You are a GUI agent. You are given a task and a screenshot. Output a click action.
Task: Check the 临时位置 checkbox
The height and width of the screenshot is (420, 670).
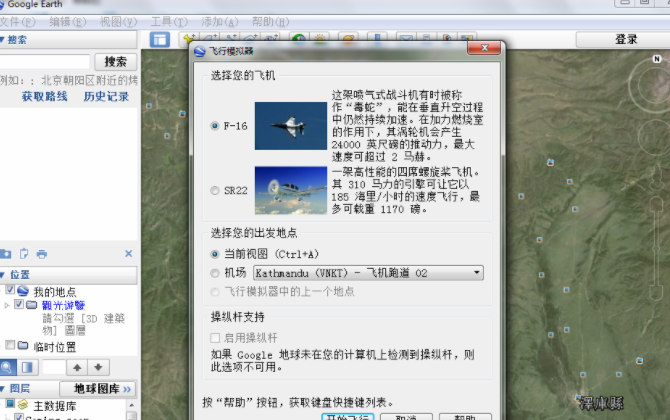tap(10, 345)
